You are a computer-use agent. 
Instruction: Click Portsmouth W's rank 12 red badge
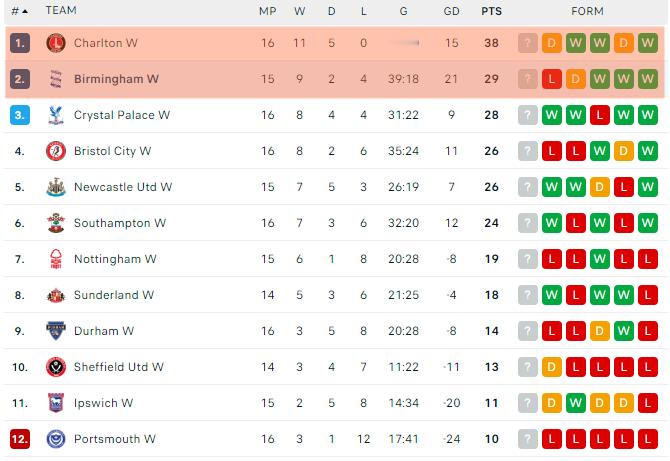pyautogui.click(x=20, y=439)
